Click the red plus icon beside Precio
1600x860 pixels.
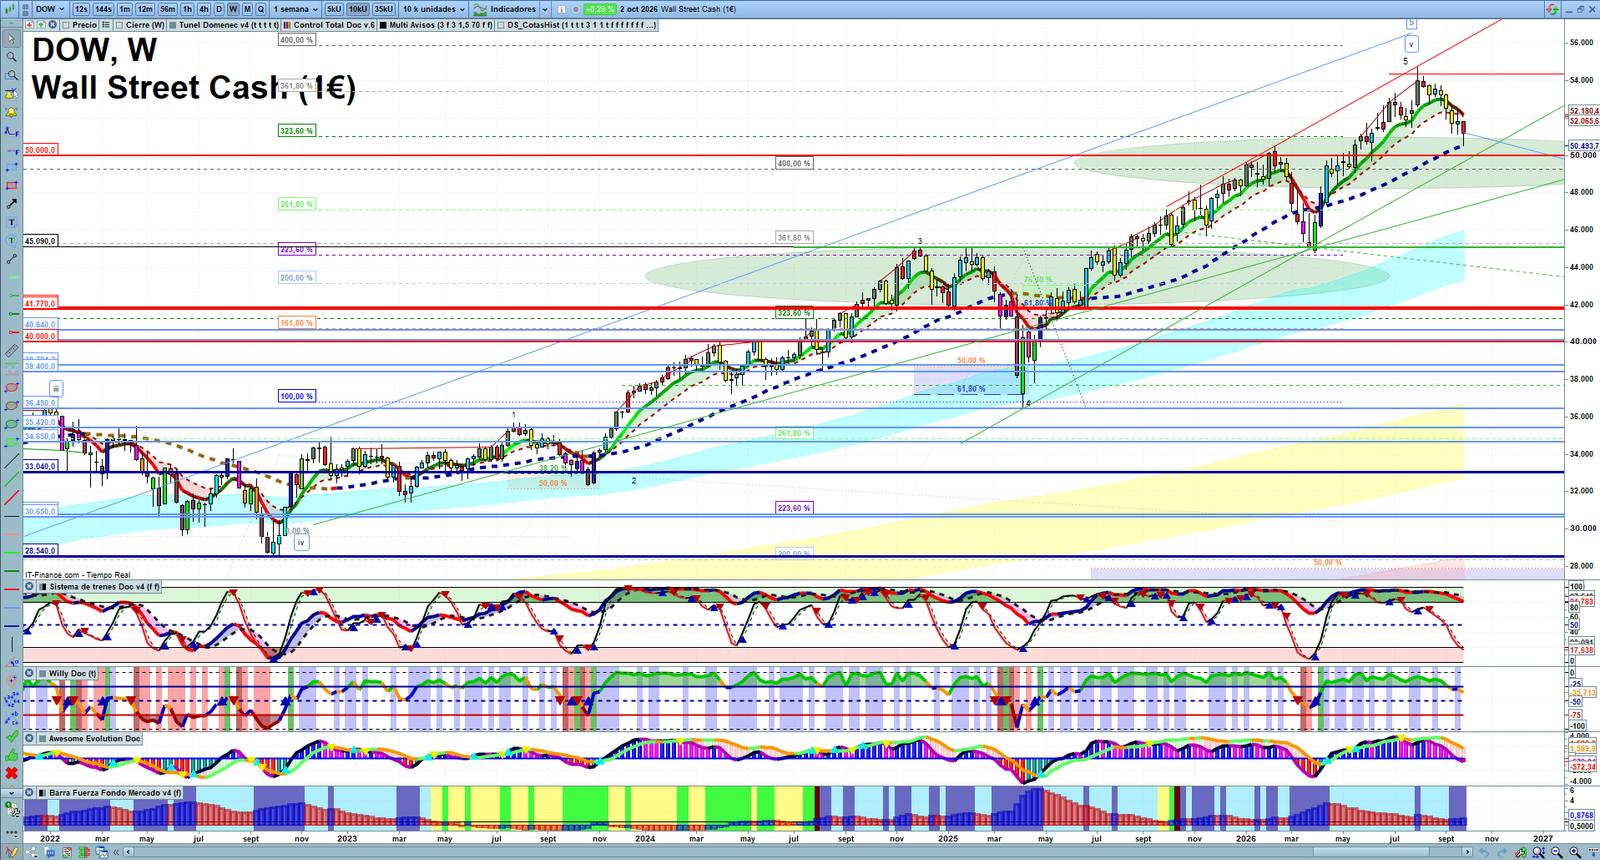point(30,25)
